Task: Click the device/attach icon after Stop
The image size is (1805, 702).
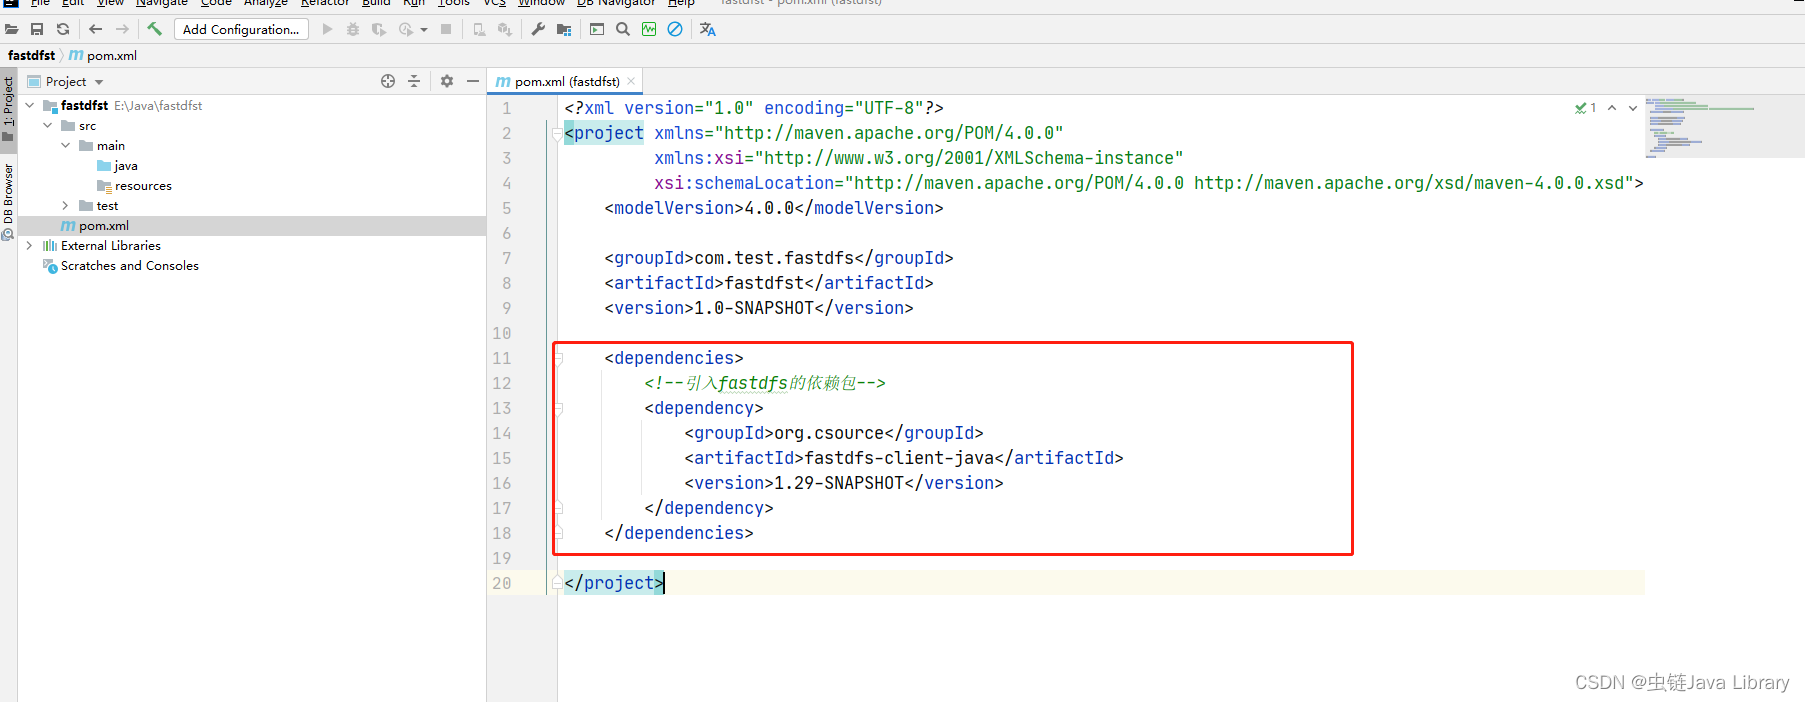Action: pyautogui.click(x=479, y=29)
